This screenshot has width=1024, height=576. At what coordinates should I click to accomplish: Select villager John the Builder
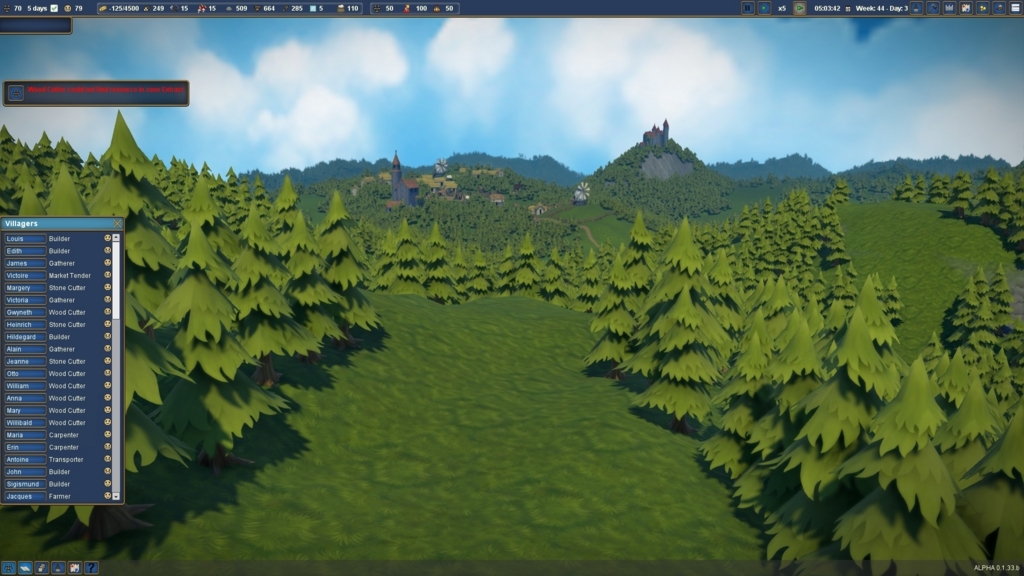coord(25,472)
